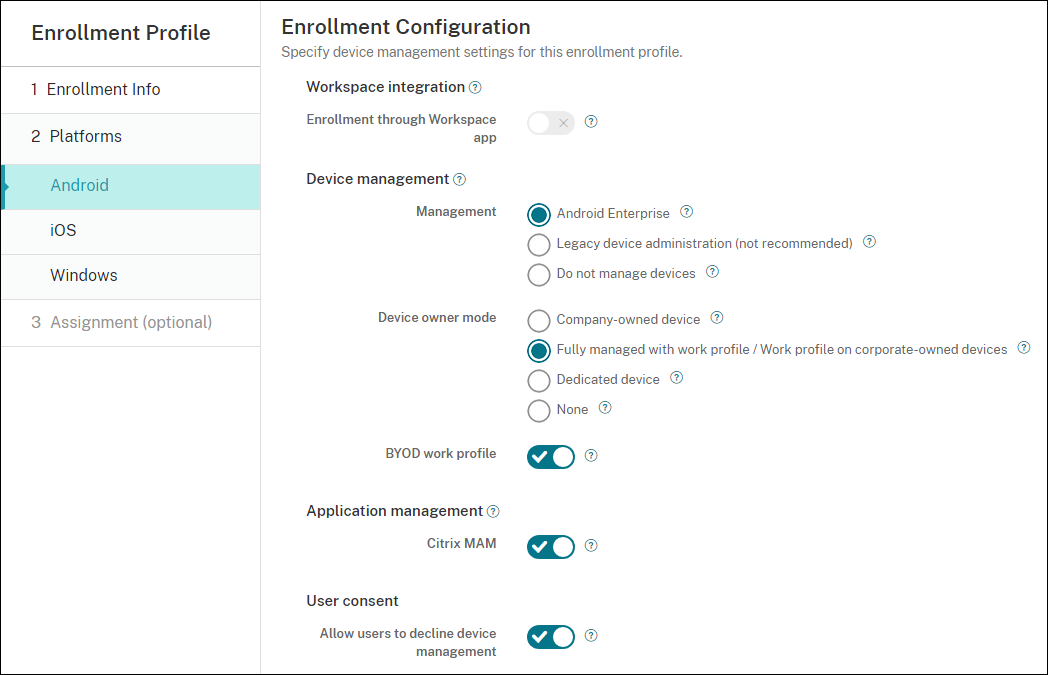Open help tooltip for Dedicated device
Screen dimensions: 1048x675
(x=677, y=378)
